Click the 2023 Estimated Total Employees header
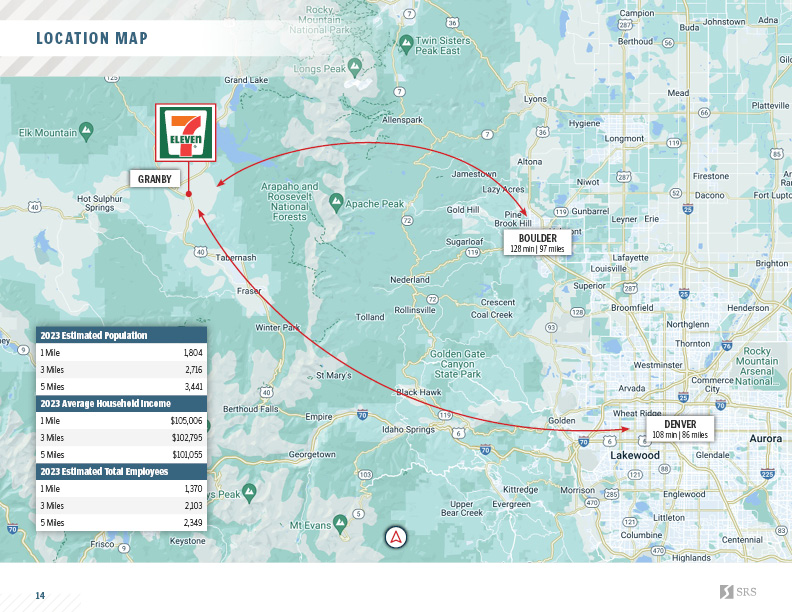Screen dimensions: 792x612 pos(121,472)
